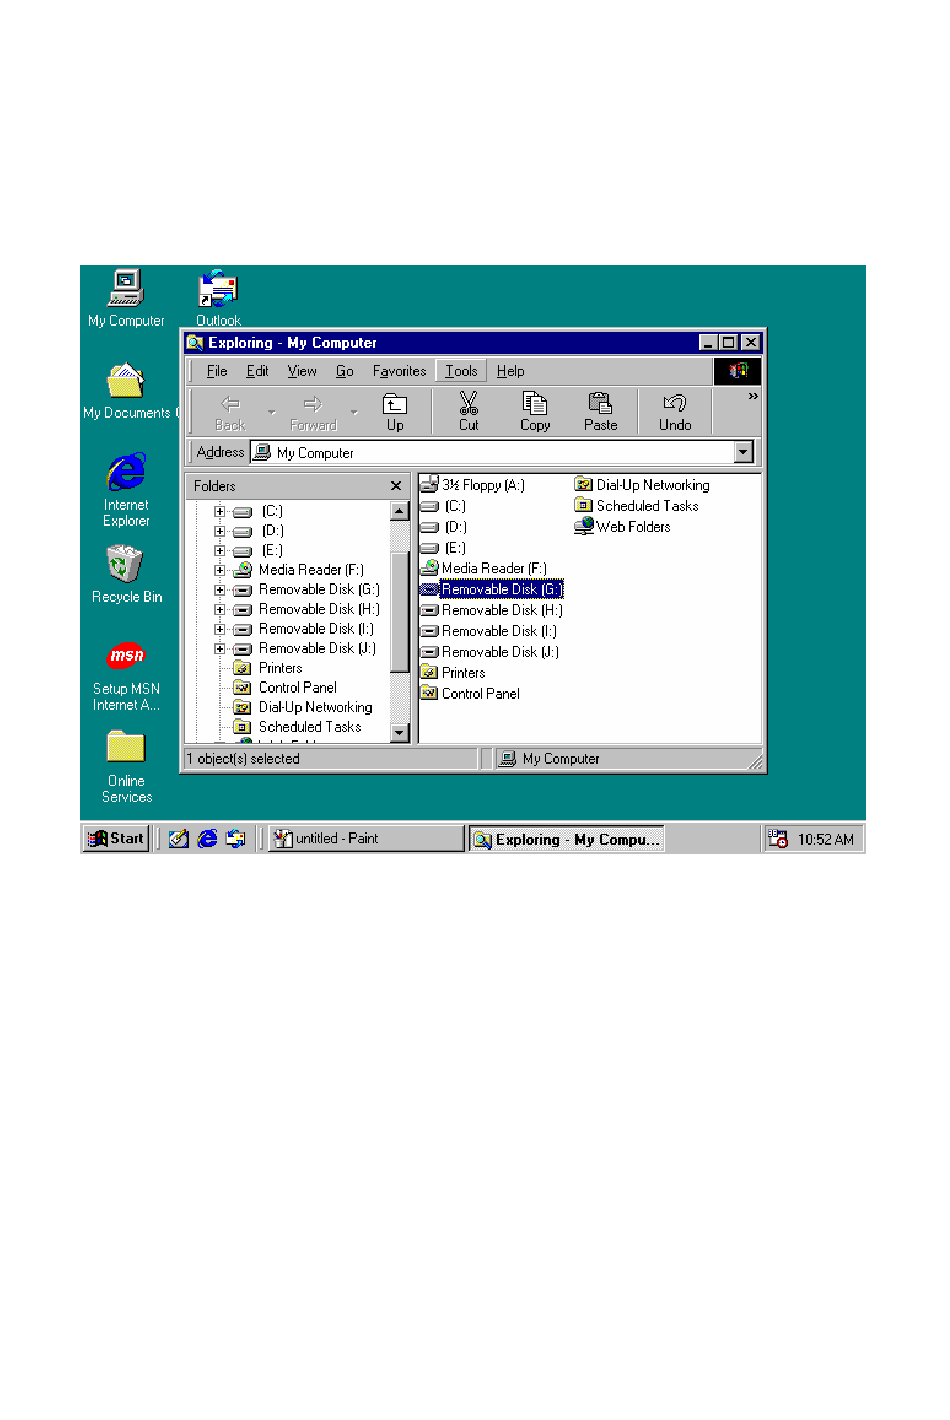The image size is (950, 1420).
Task: Click the Back arrow toolbar button
Action: [230, 411]
